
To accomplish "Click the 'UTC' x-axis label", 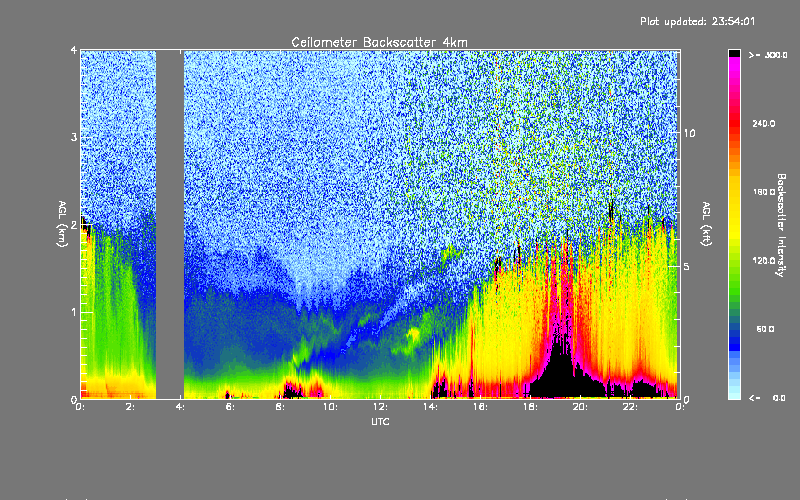I will coord(380,421).
